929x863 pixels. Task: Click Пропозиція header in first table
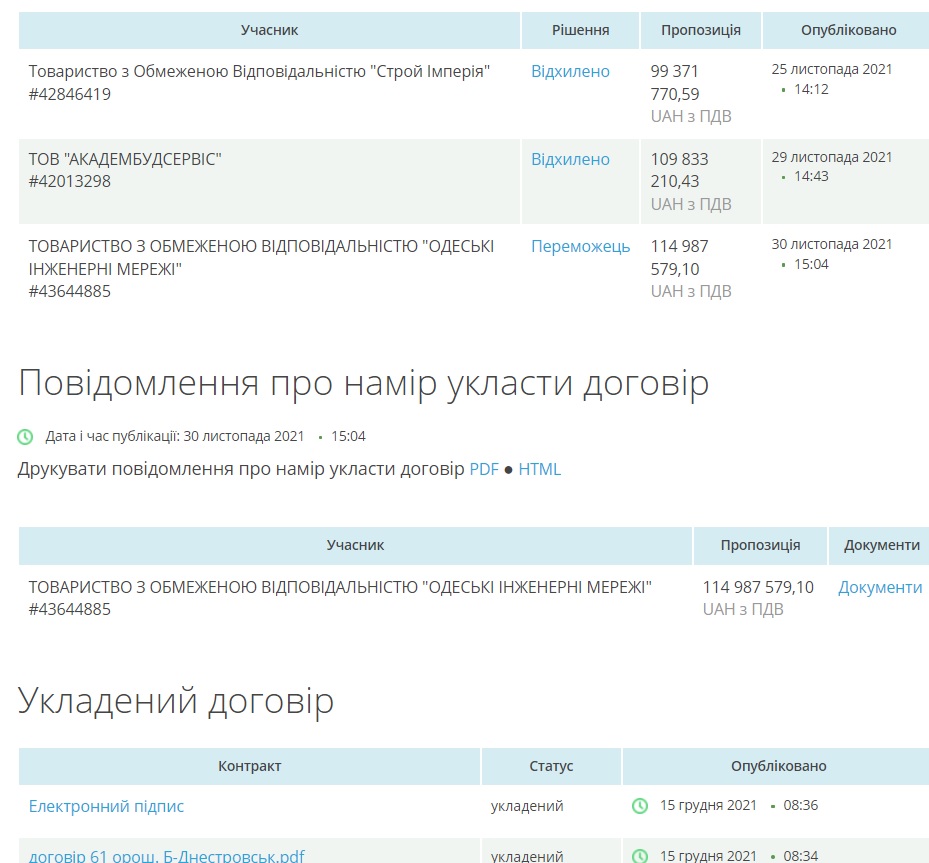(x=701, y=30)
